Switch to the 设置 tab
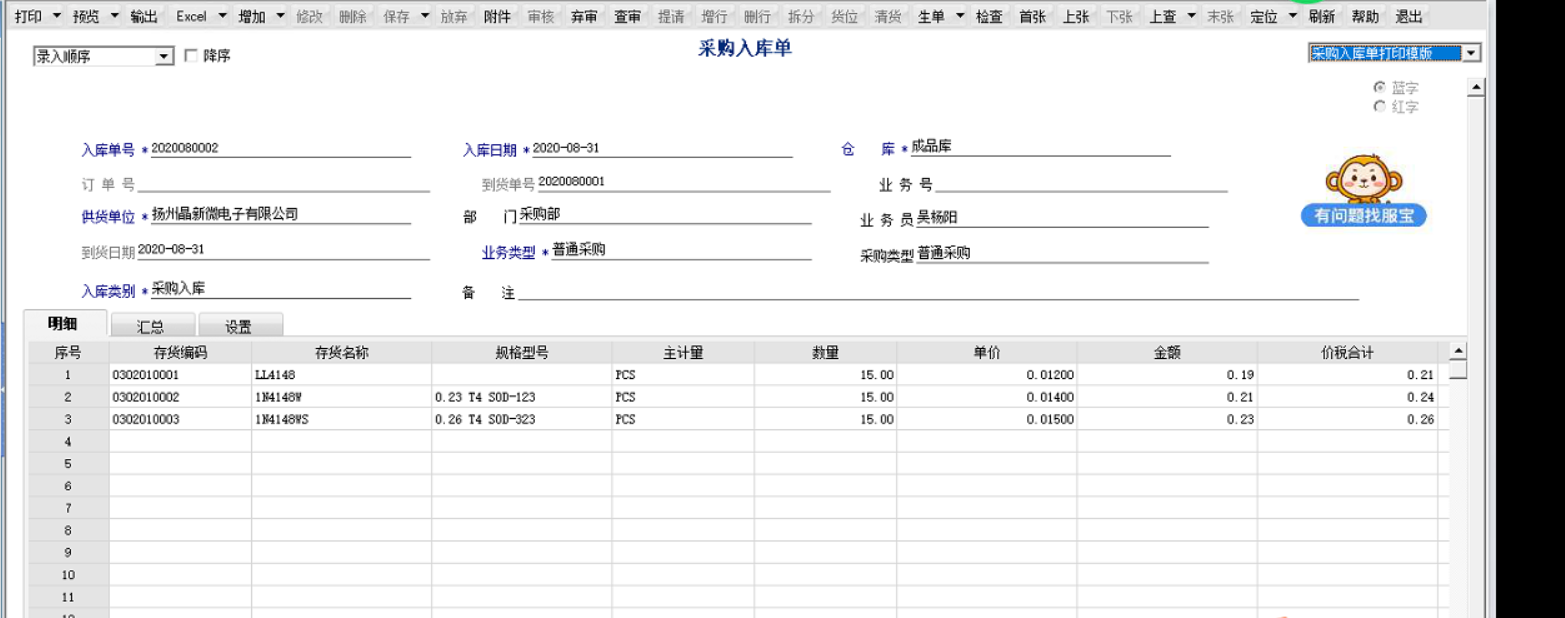Viewport: 1565px width, 618px height. (x=239, y=326)
